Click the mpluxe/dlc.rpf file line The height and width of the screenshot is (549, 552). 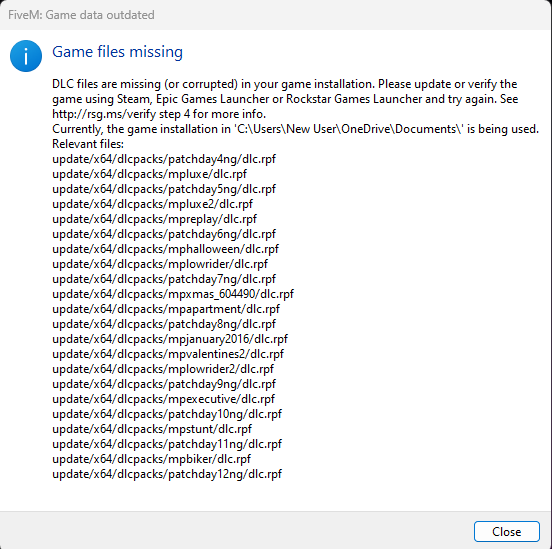click(x=150, y=174)
